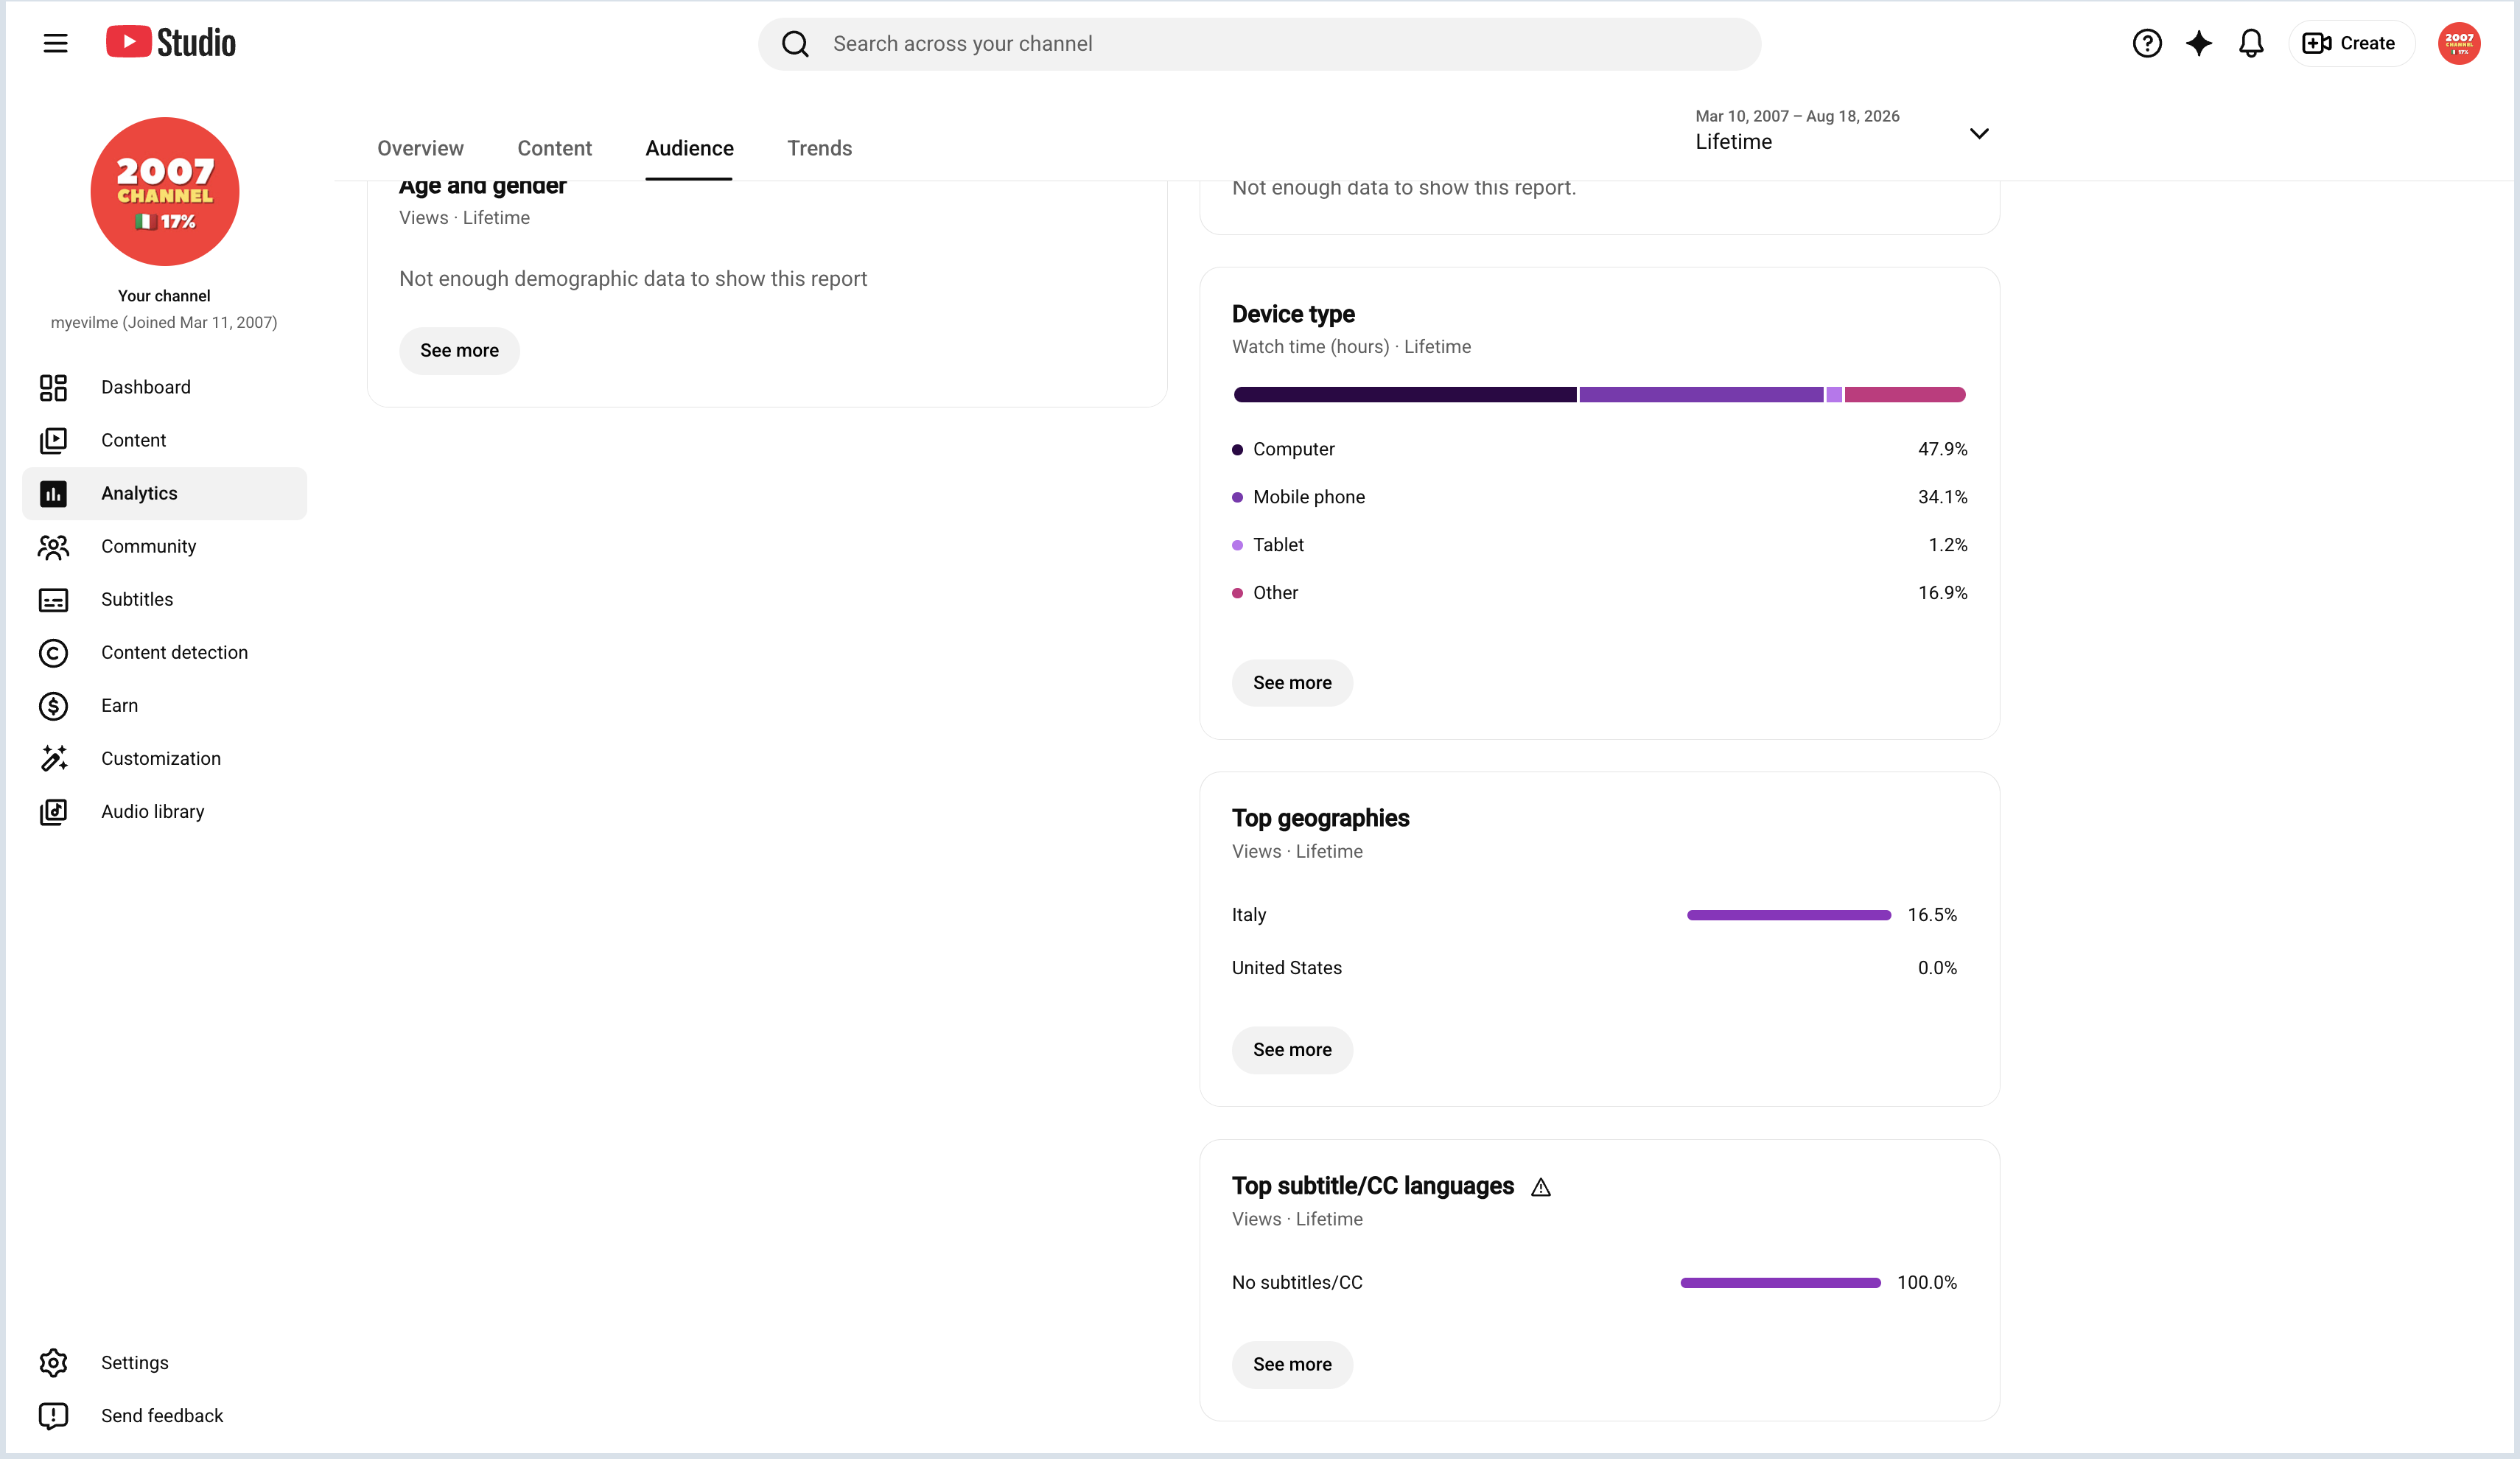Switch to the Overview tab
The width and height of the screenshot is (2520, 1459).
coord(420,148)
